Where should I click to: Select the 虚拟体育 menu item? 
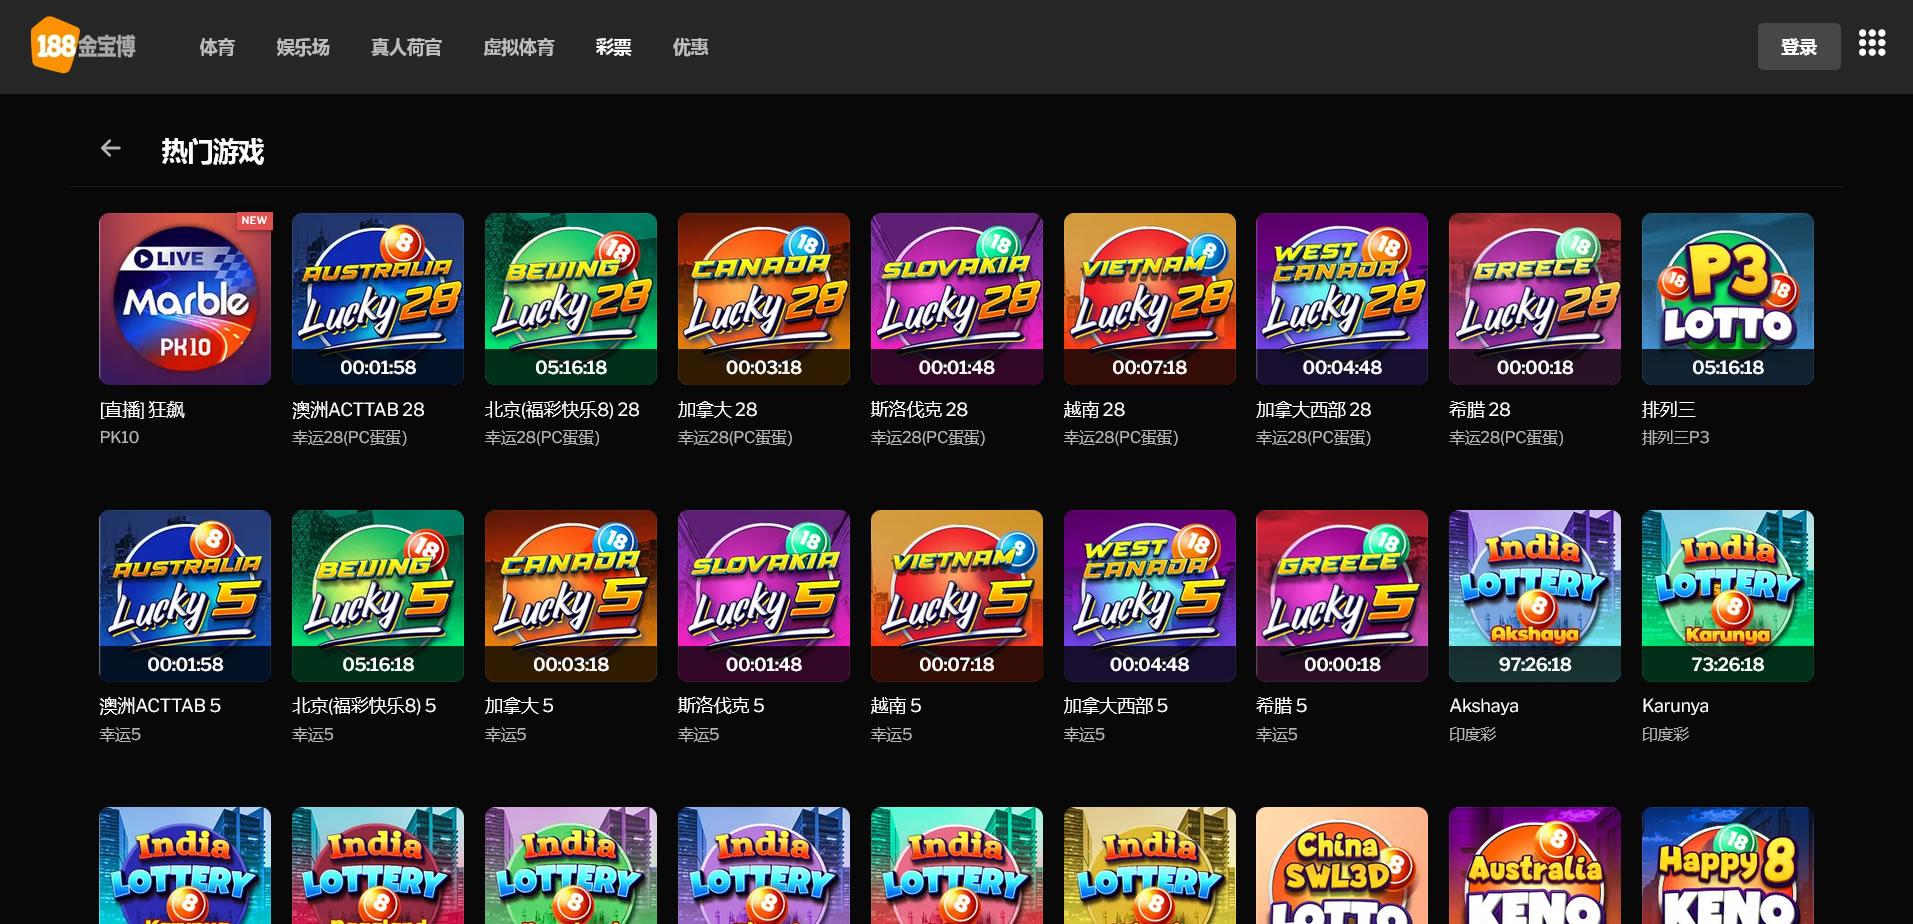click(519, 47)
